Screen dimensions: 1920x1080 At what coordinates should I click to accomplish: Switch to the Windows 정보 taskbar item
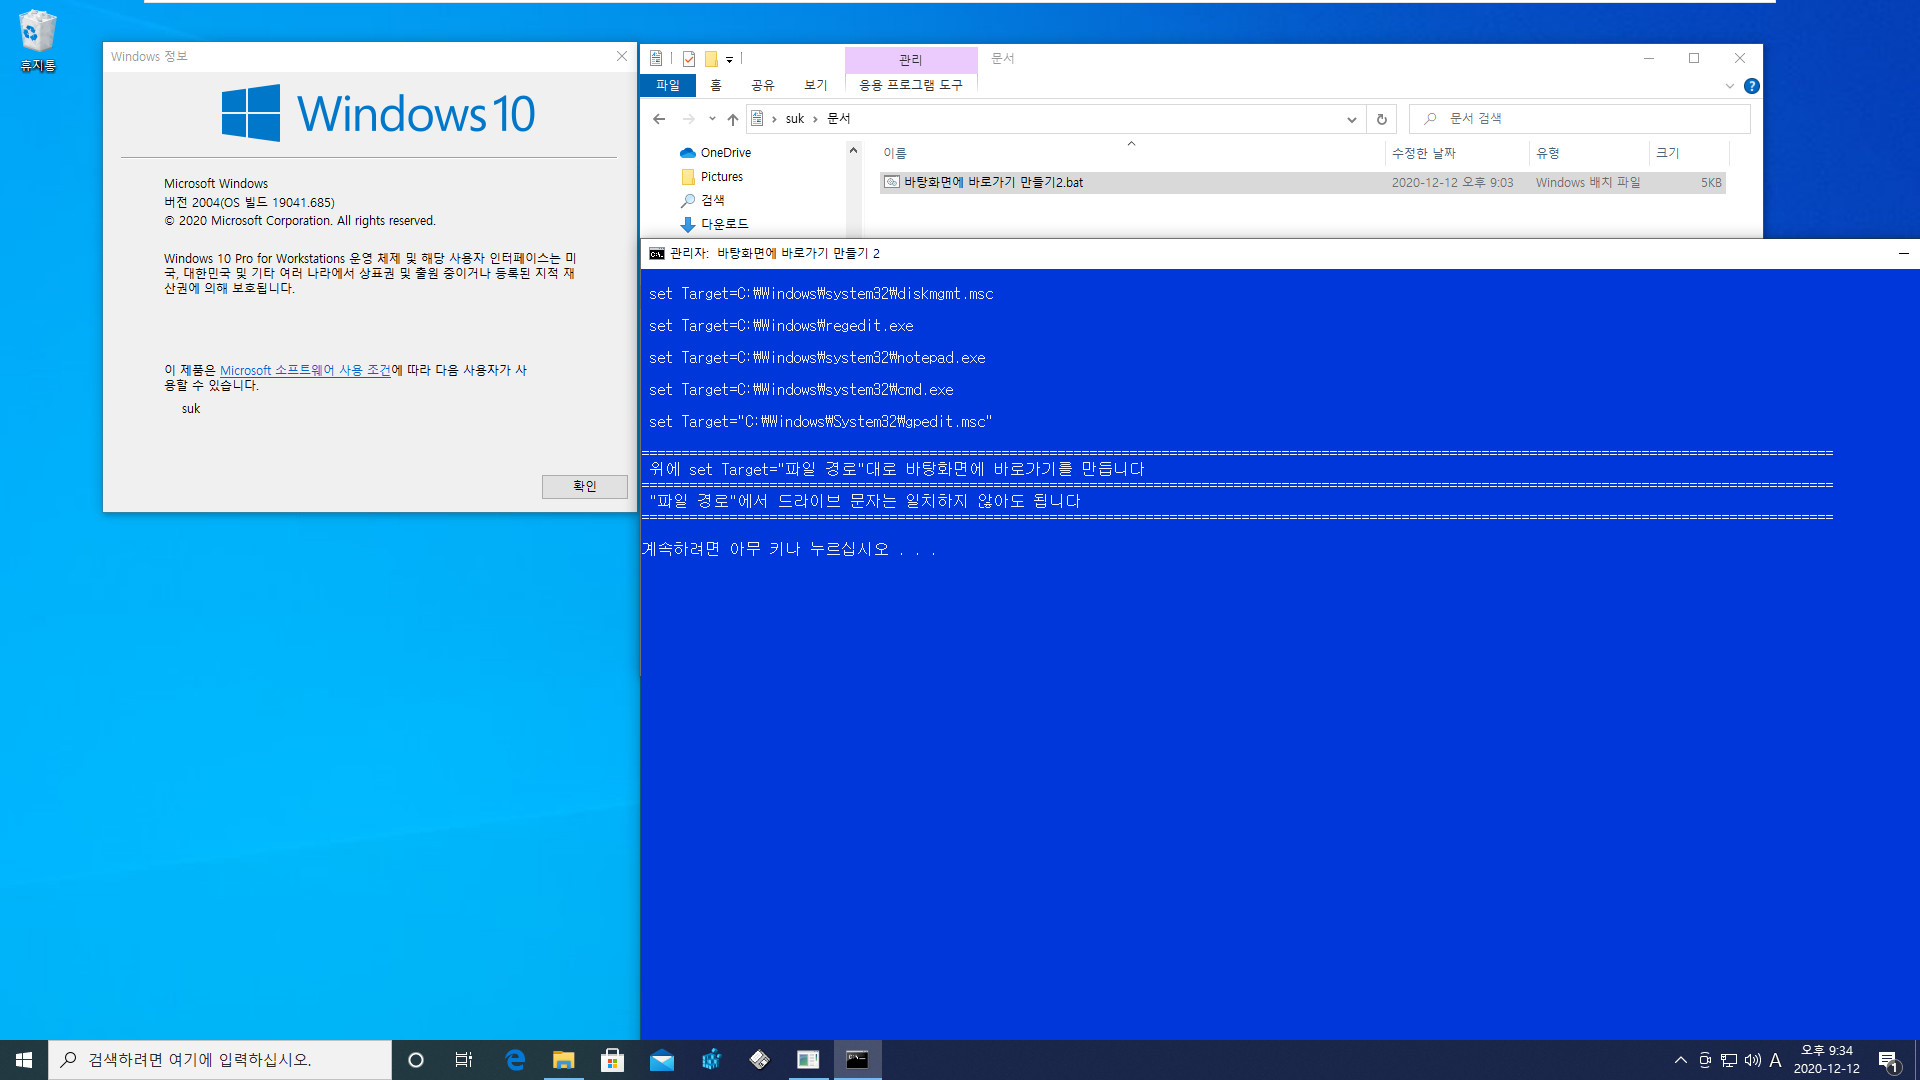tap(808, 1060)
